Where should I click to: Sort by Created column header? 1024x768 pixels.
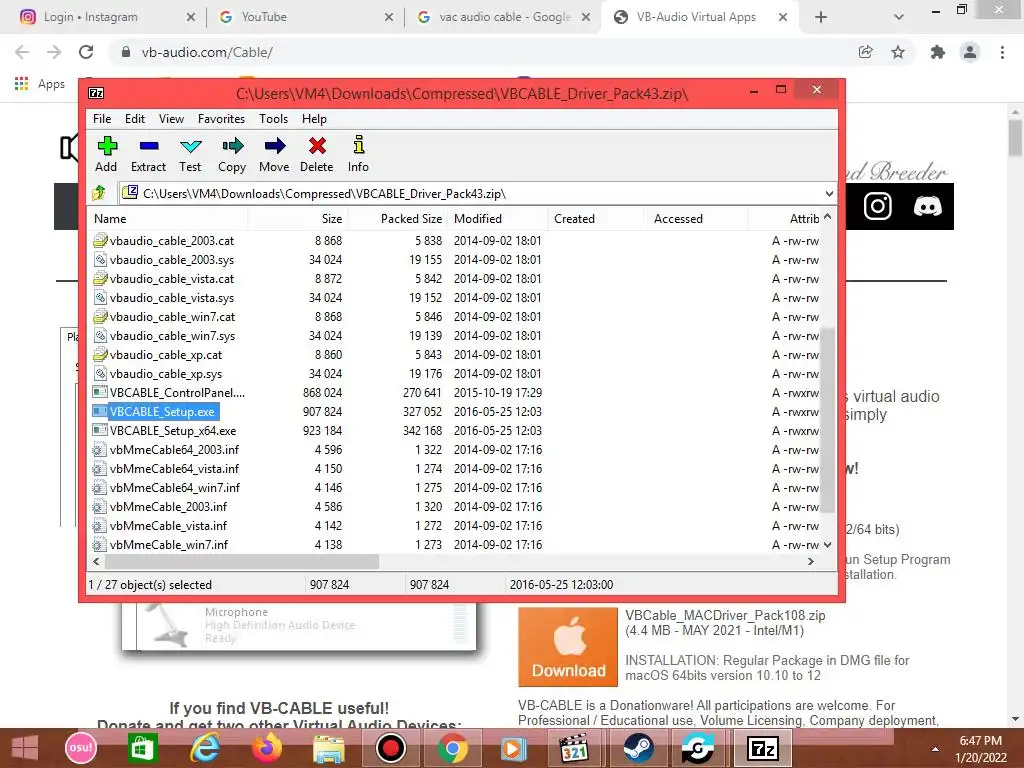pyautogui.click(x=597, y=219)
